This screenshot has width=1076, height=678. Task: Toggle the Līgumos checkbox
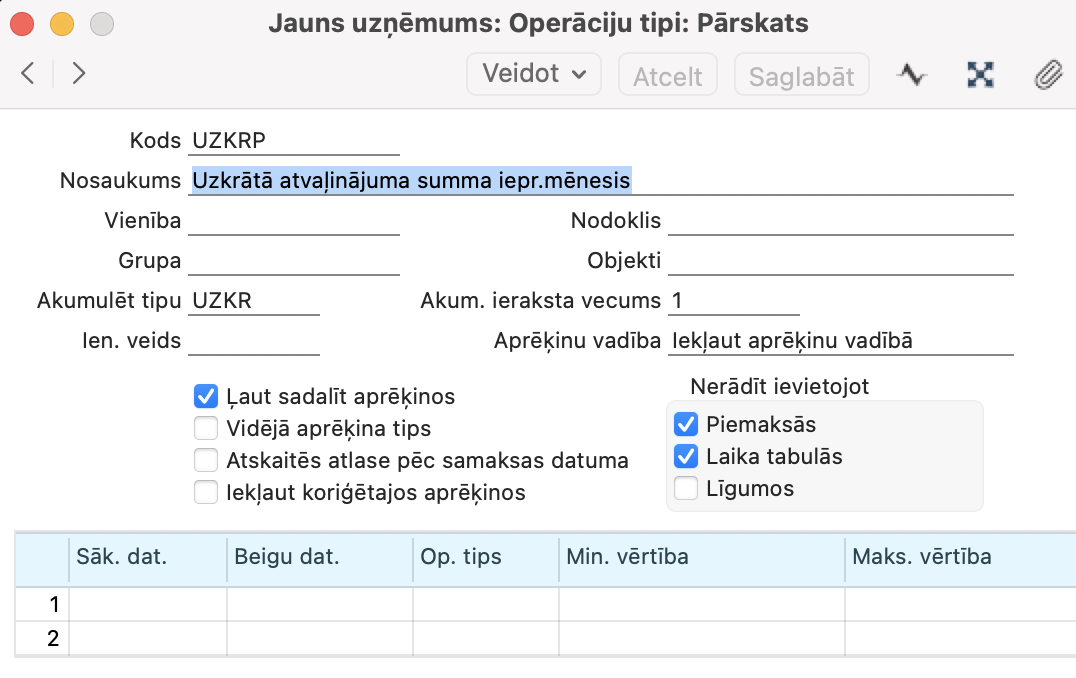(x=686, y=489)
